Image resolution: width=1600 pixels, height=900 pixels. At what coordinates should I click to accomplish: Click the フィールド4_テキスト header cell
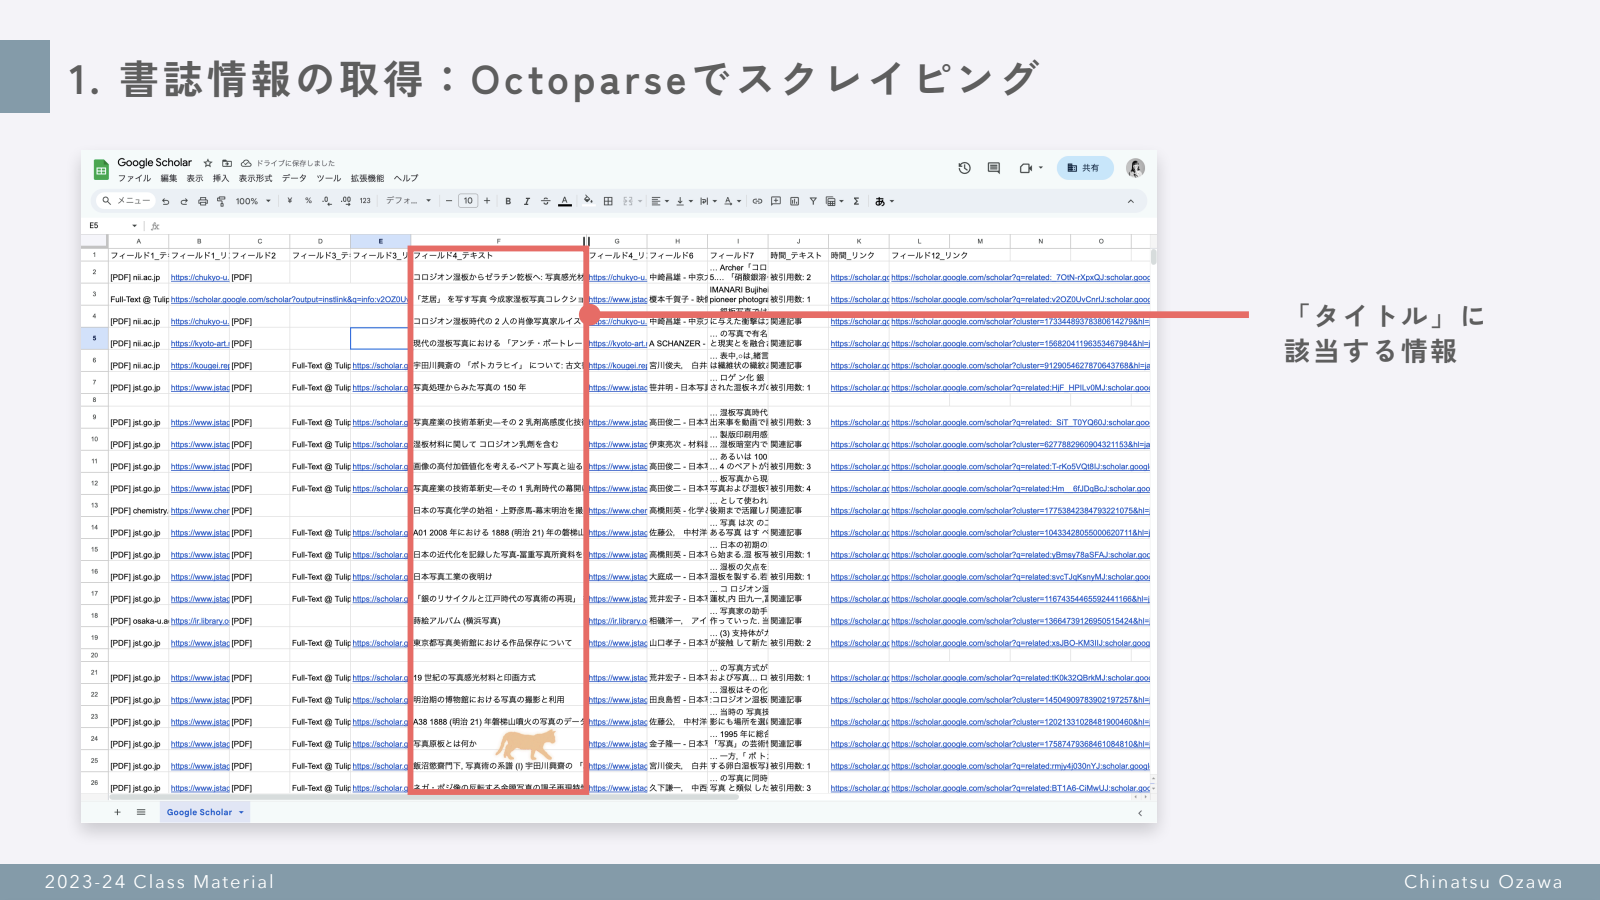pyautogui.click(x=498, y=255)
